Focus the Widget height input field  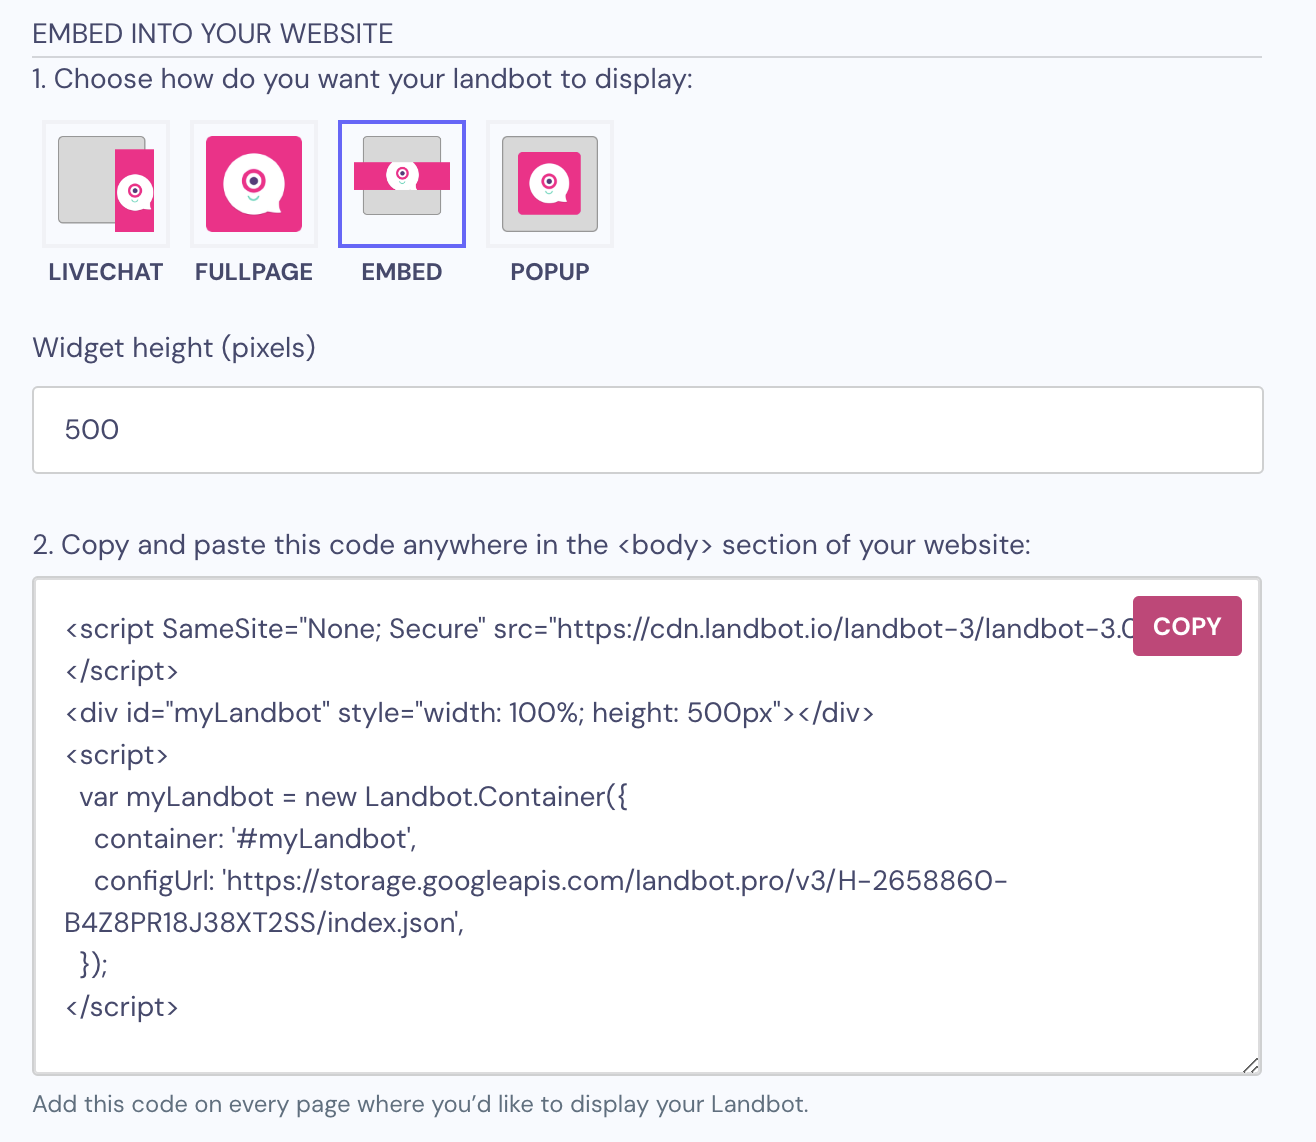(x=648, y=430)
